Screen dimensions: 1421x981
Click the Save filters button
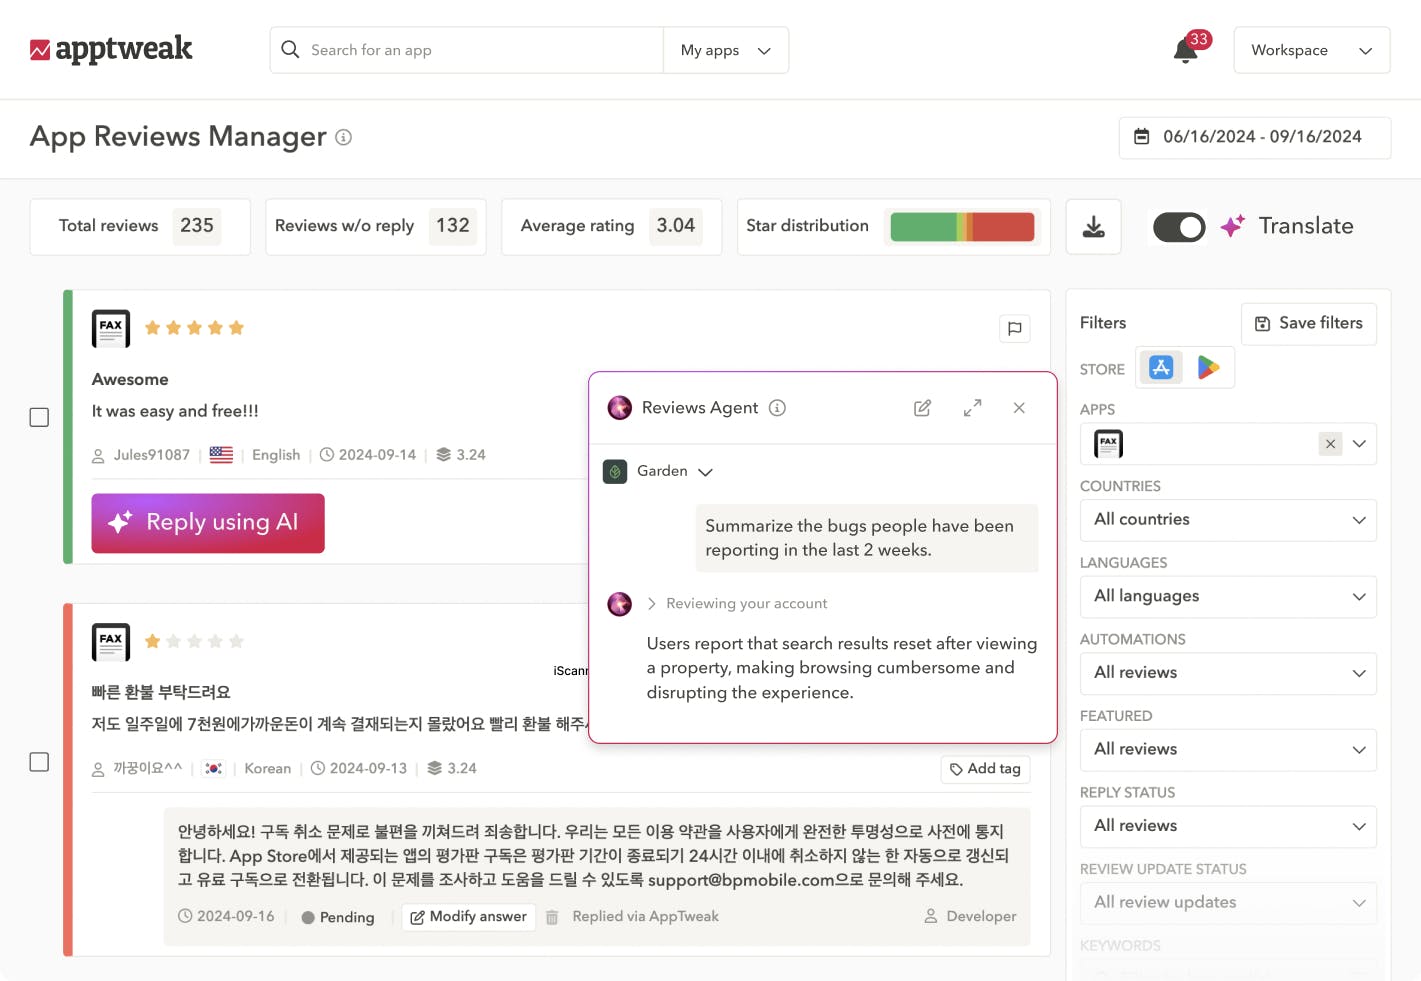1308,324
